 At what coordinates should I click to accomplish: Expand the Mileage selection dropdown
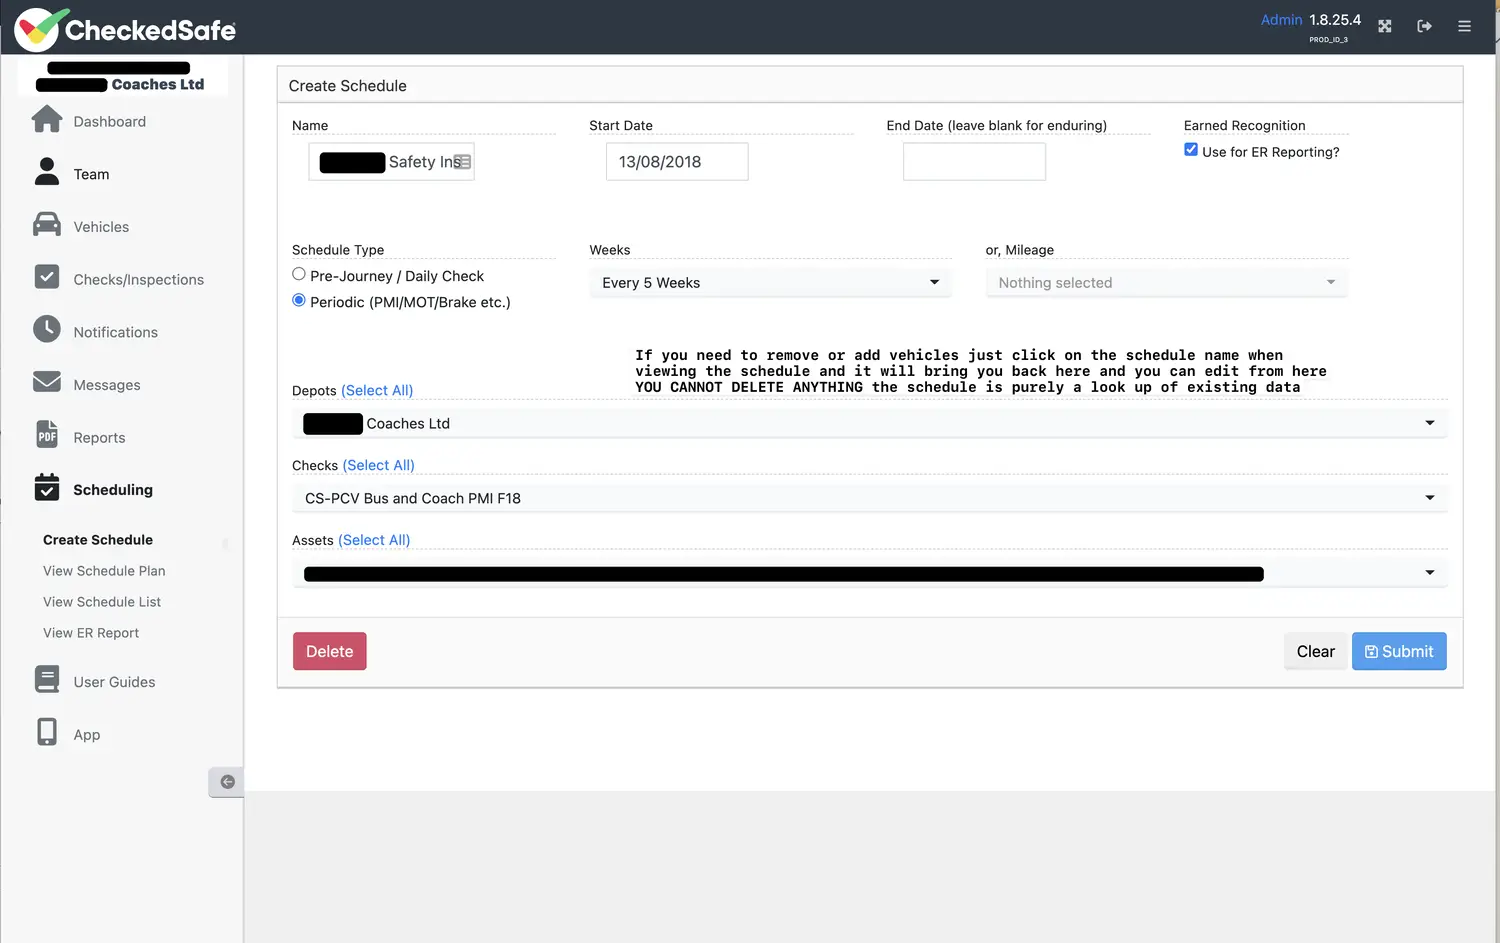[1165, 282]
